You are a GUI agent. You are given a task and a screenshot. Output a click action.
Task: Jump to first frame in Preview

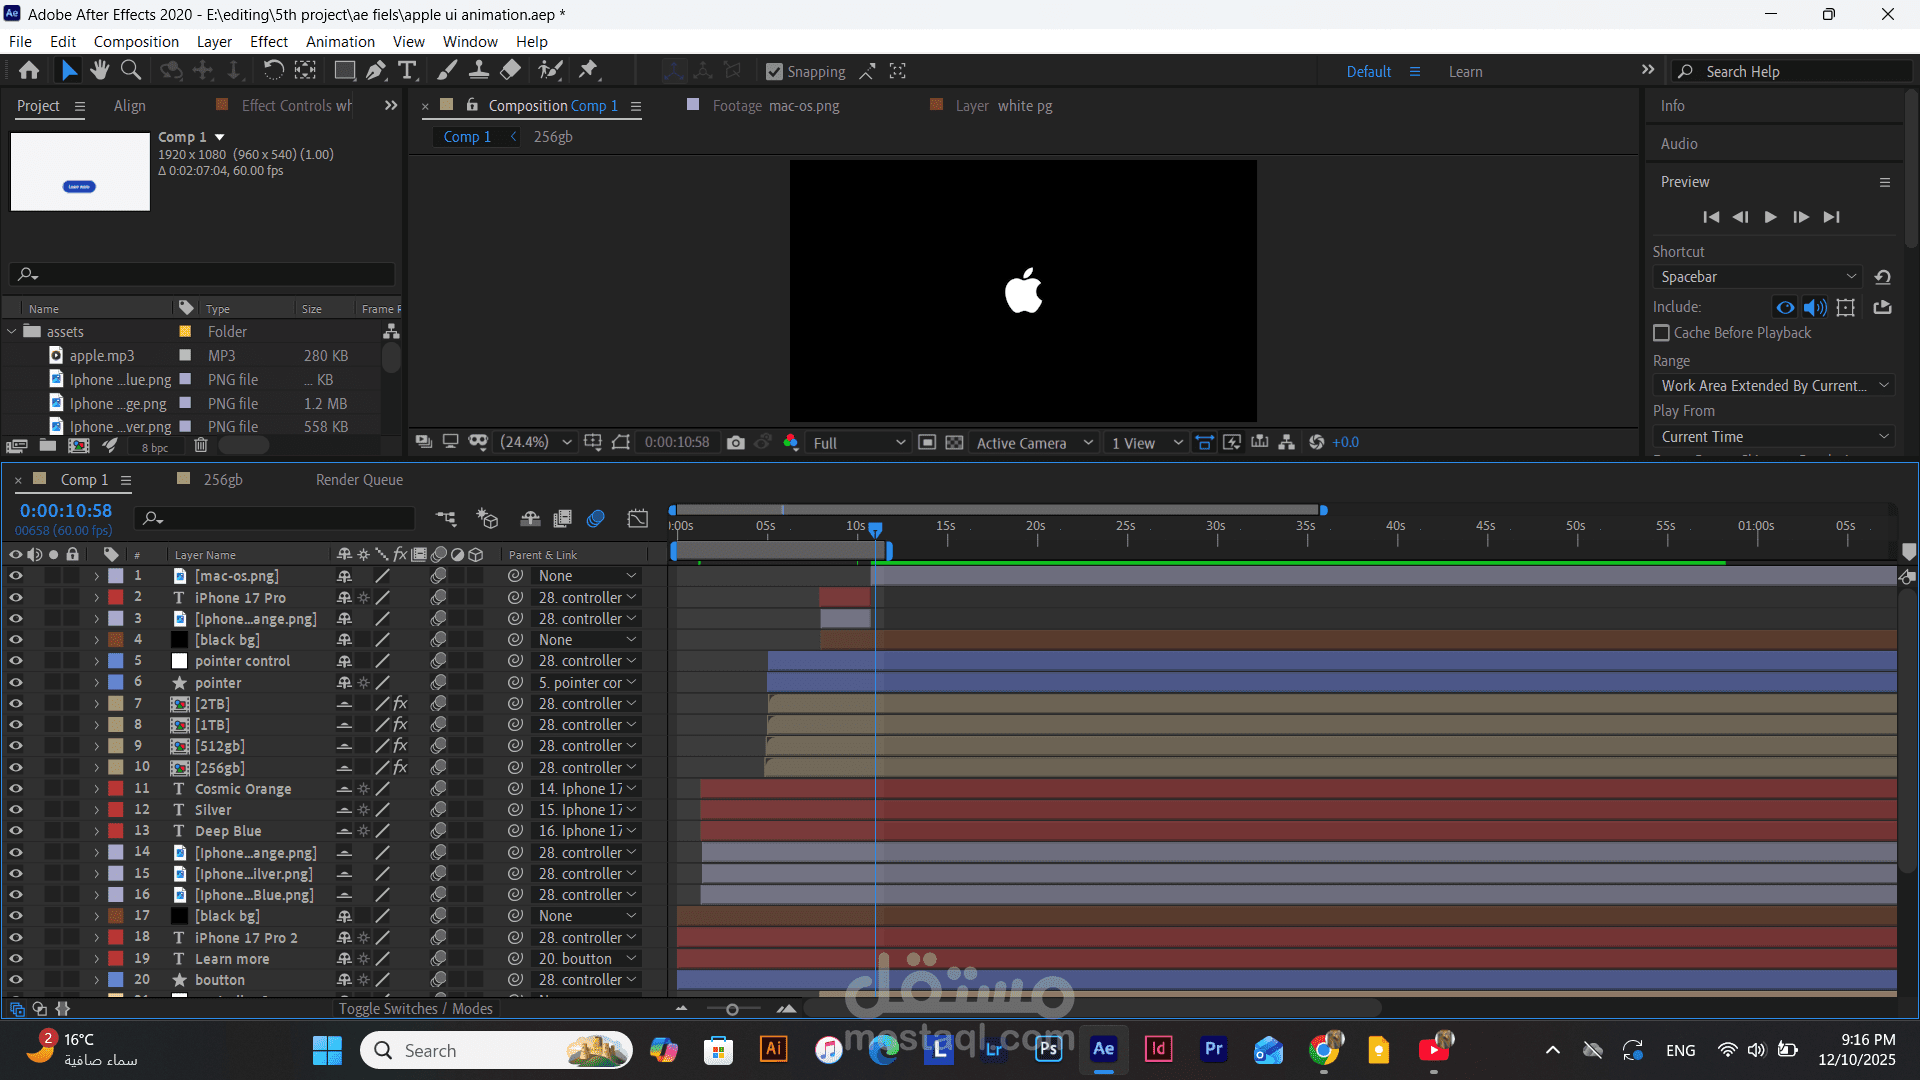point(1711,217)
